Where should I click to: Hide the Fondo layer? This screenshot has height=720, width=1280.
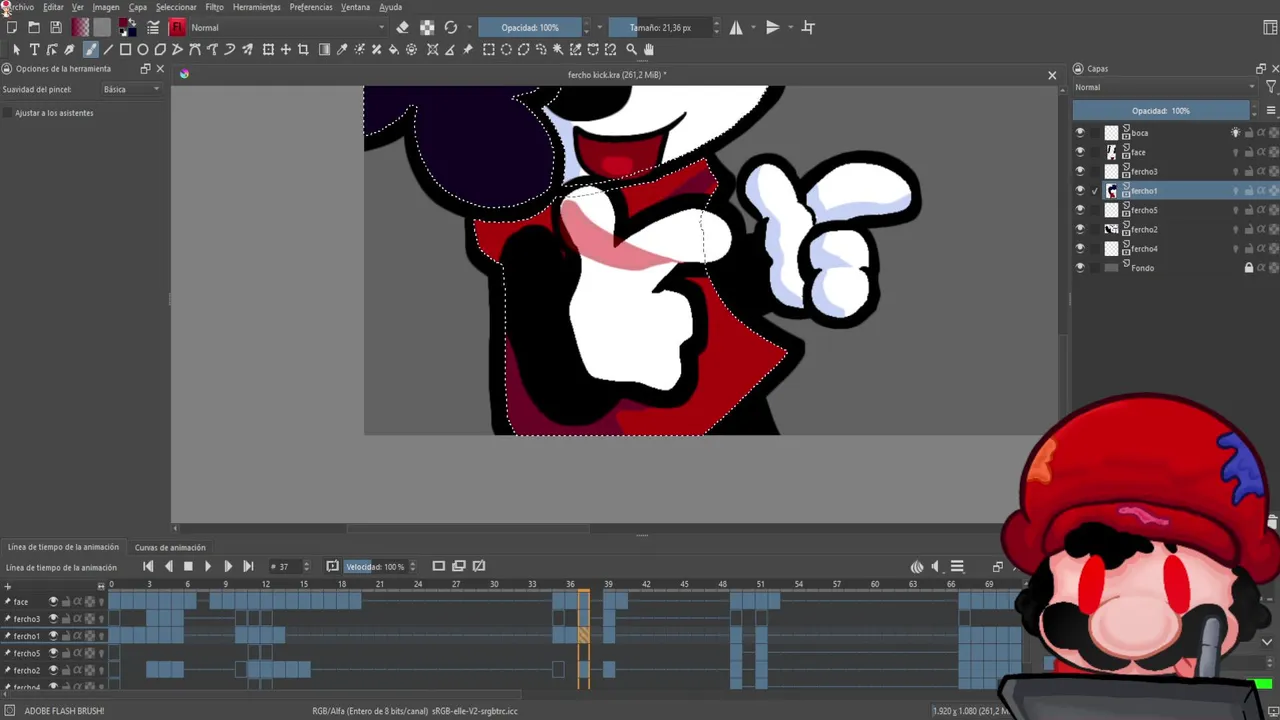tap(1079, 268)
